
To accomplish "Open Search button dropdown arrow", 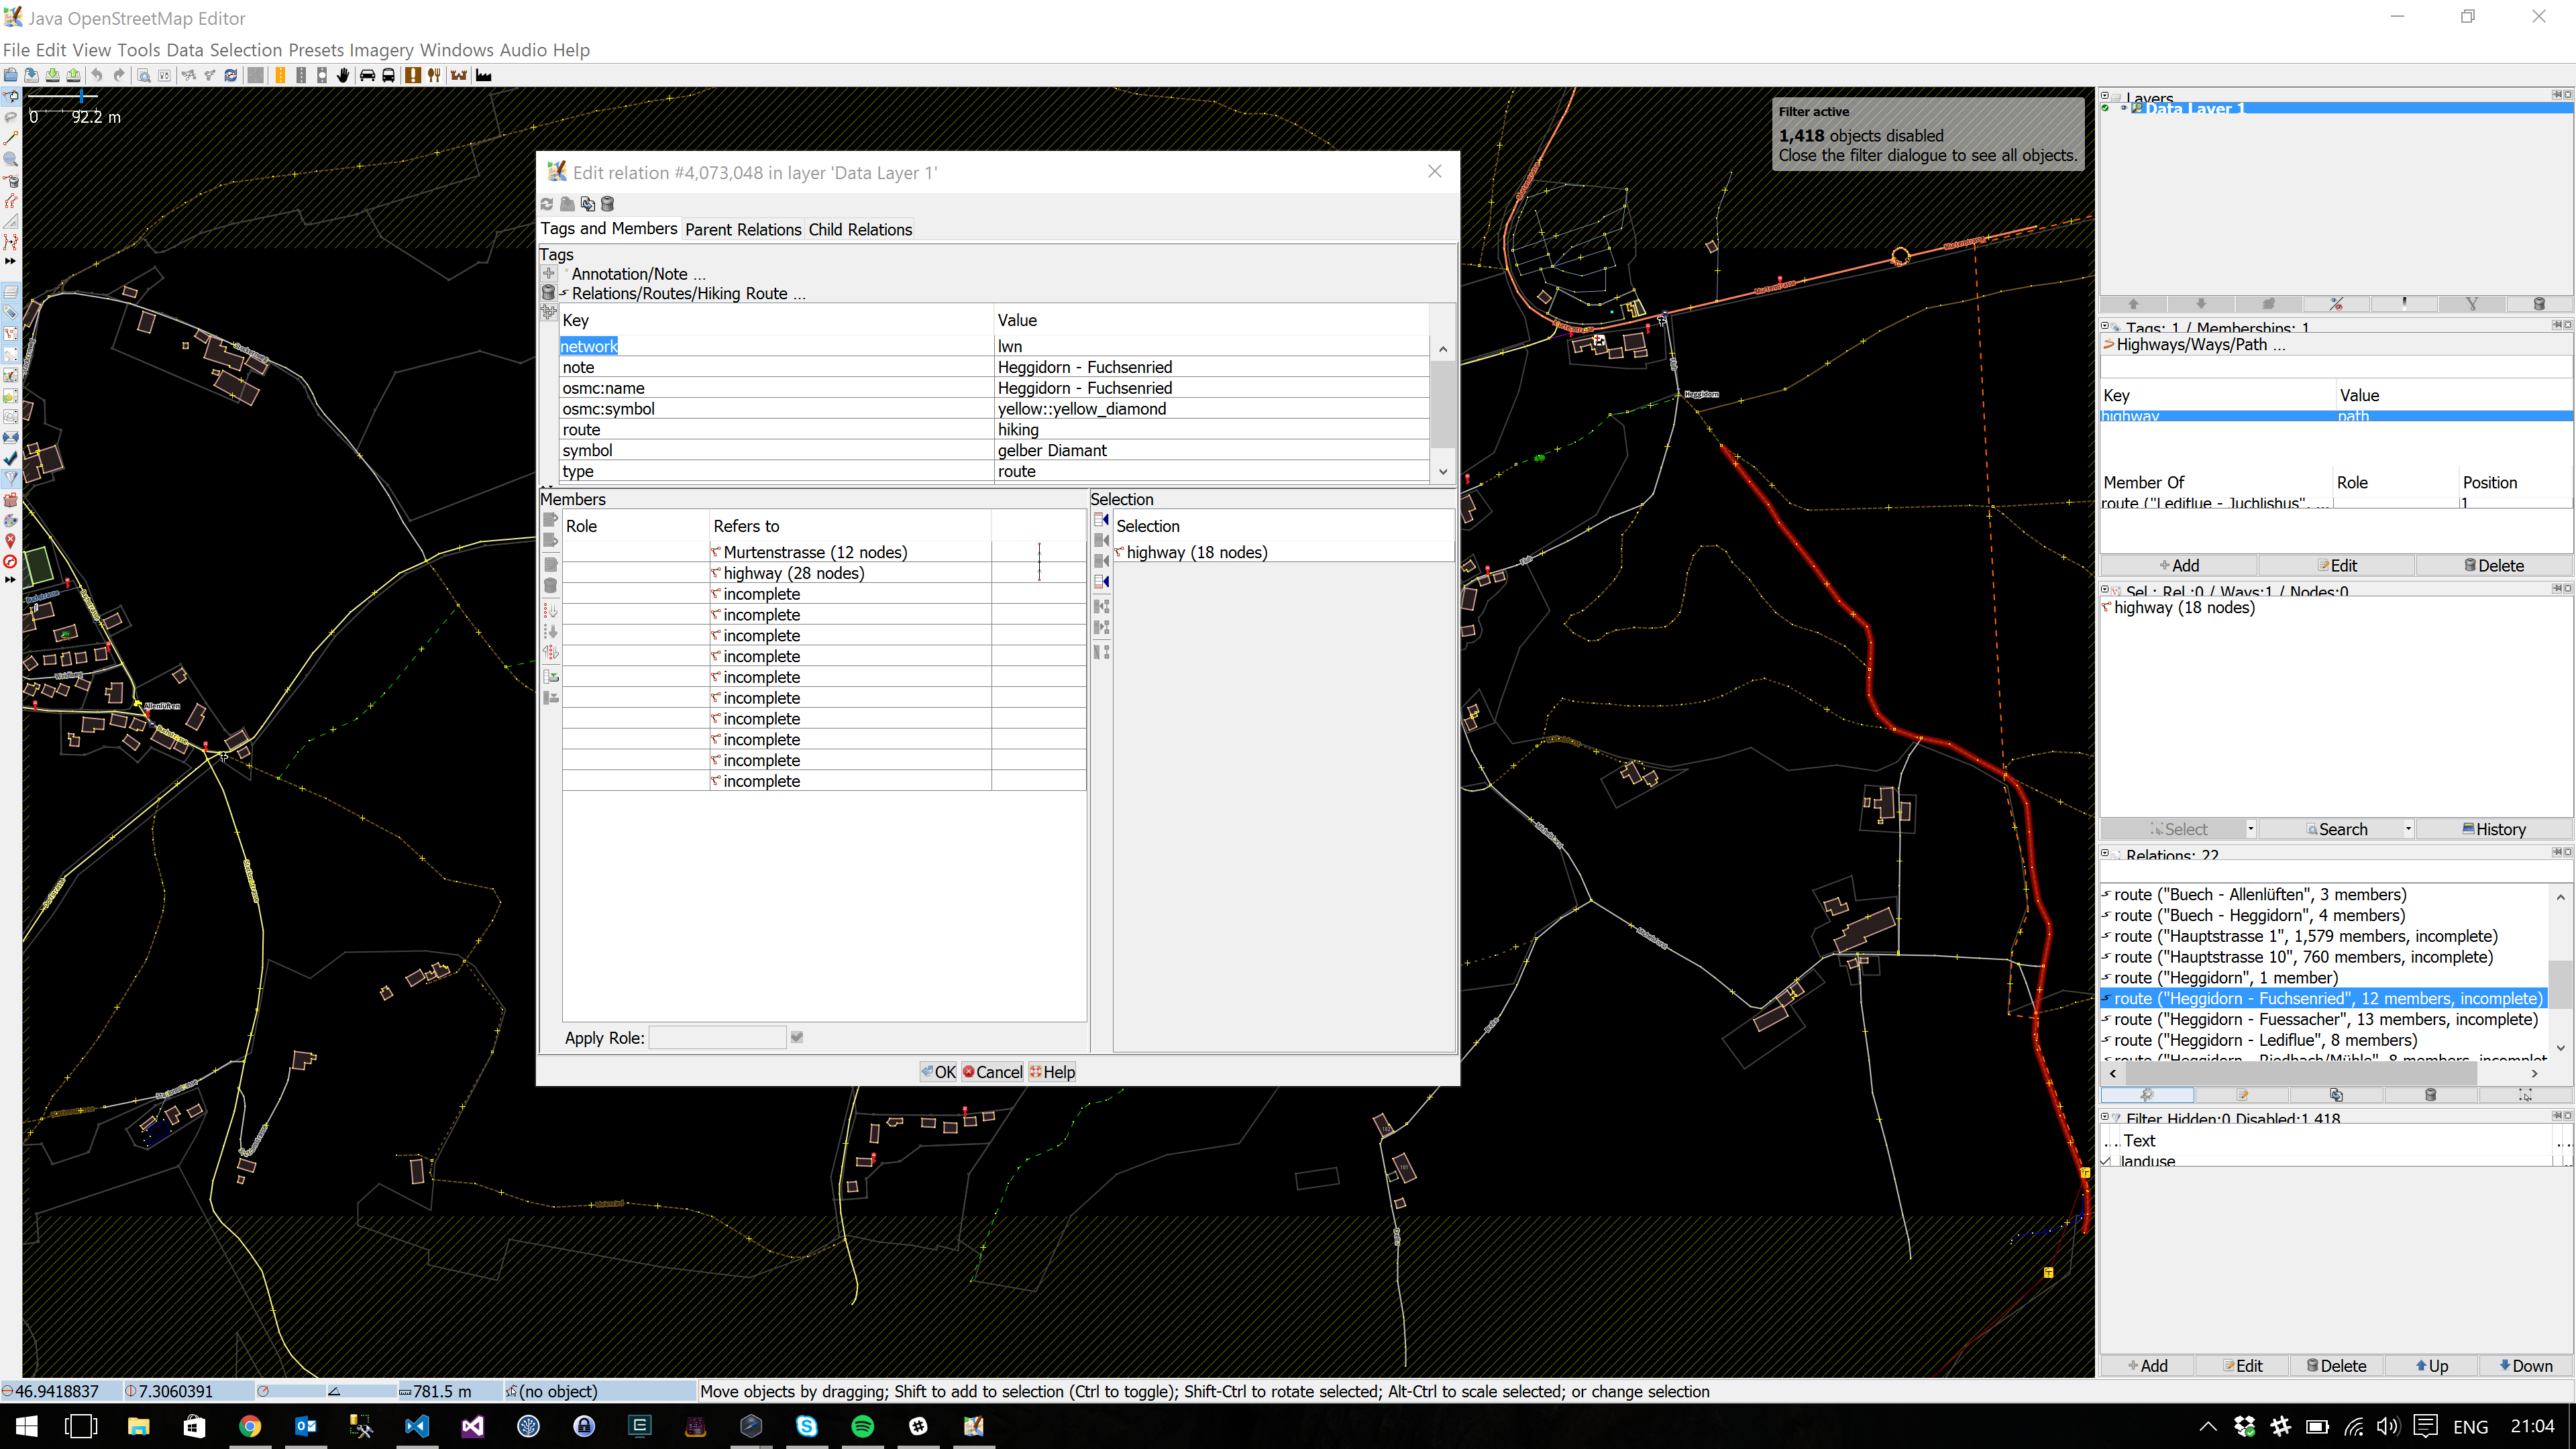I will tap(2408, 829).
